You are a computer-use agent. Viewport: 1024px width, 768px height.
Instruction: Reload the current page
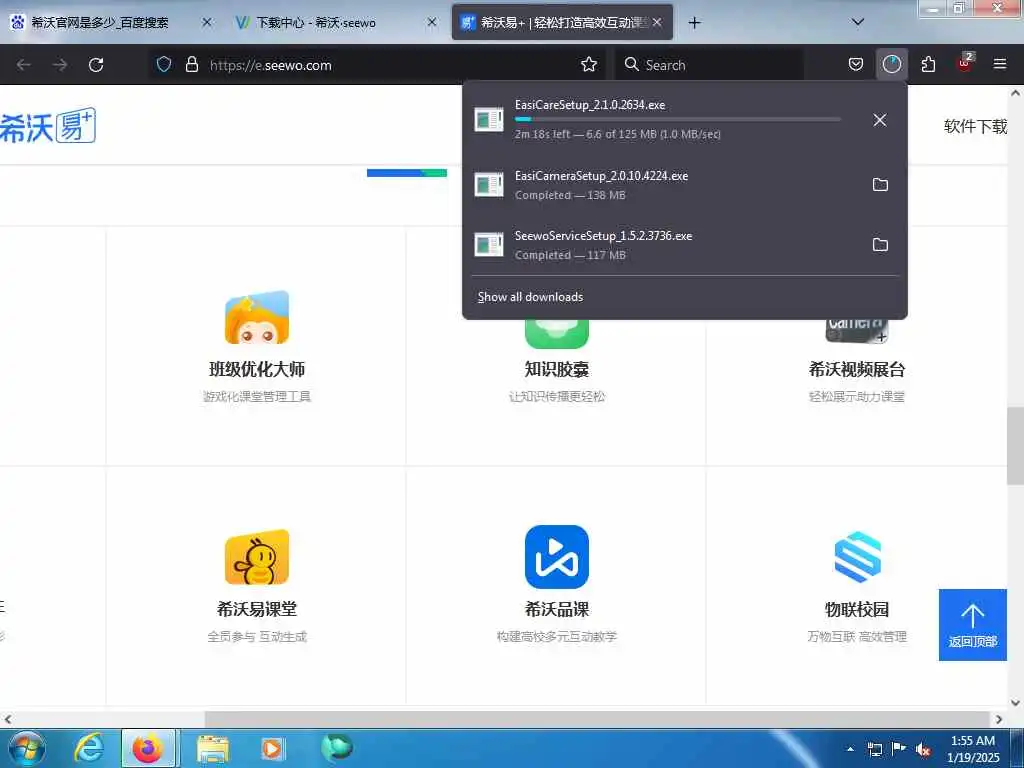point(96,65)
